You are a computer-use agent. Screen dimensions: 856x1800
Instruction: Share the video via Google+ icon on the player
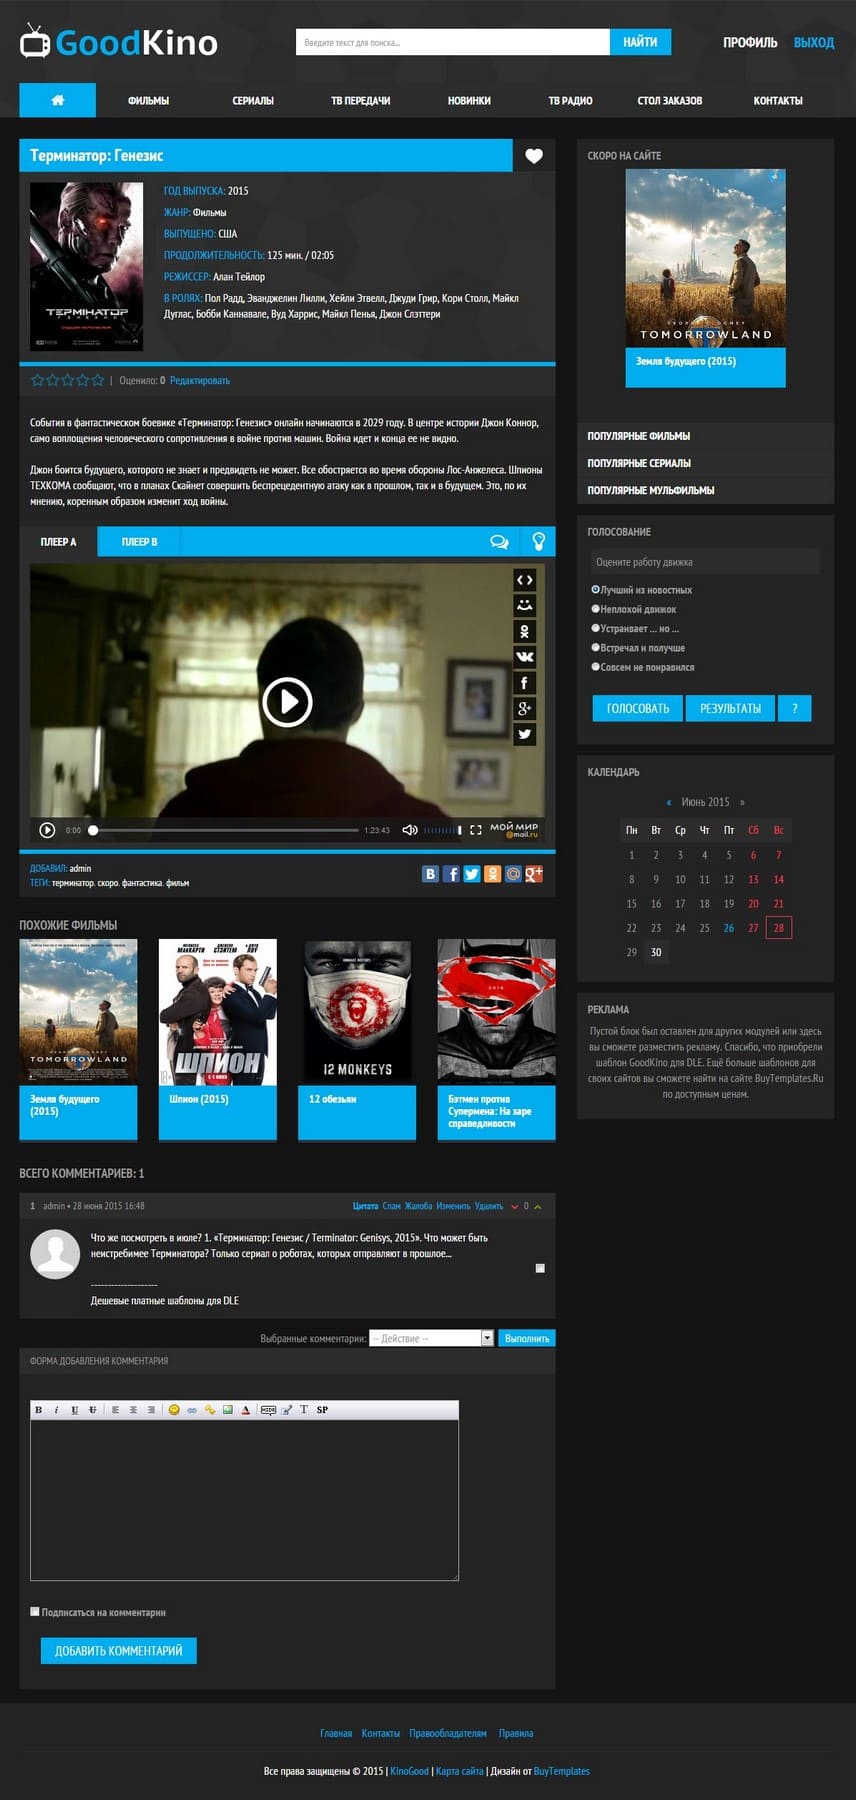click(x=524, y=709)
